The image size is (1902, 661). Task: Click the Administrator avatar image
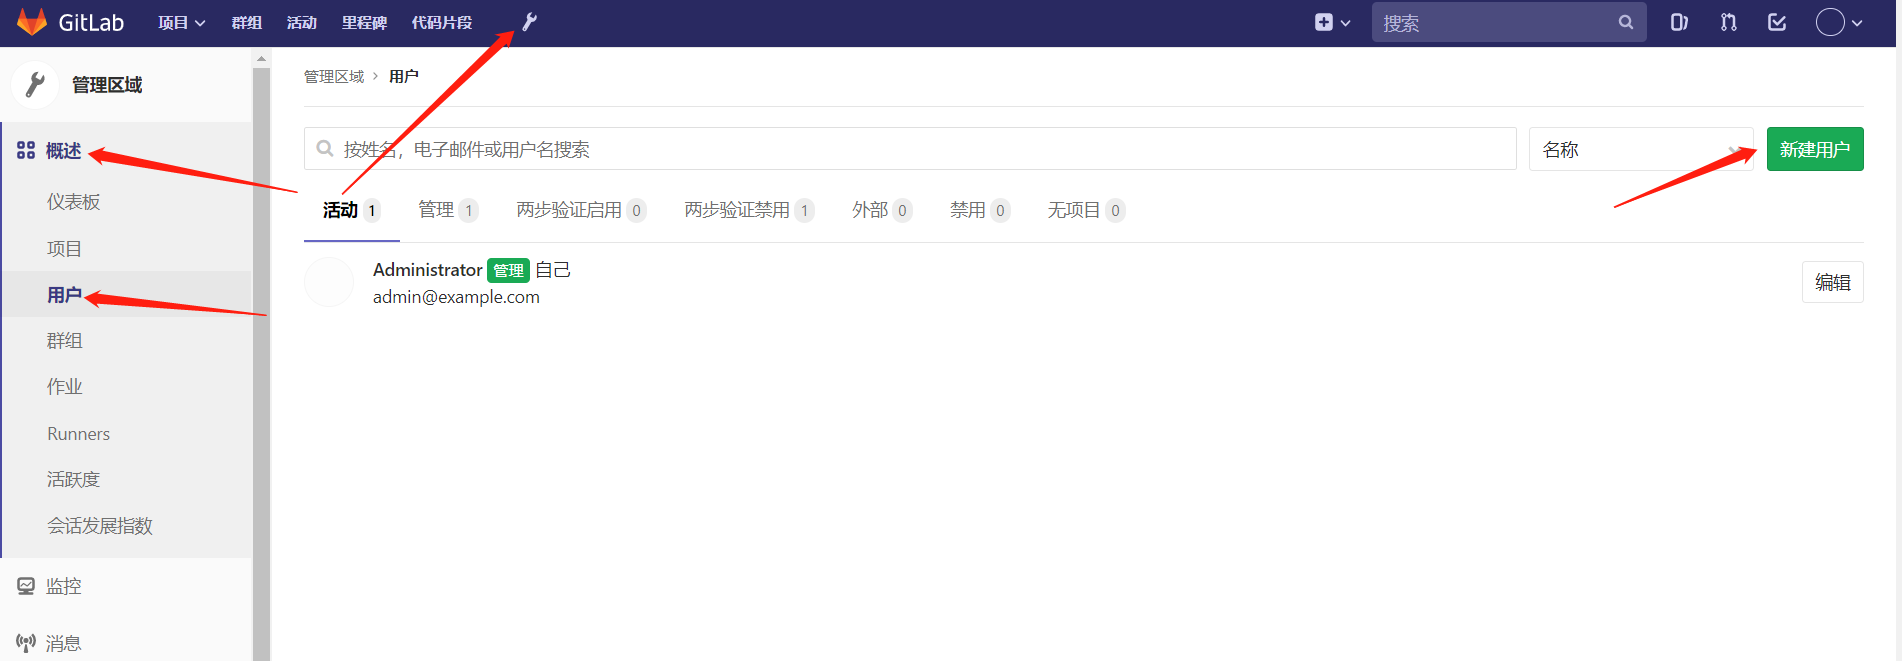click(329, 282)
